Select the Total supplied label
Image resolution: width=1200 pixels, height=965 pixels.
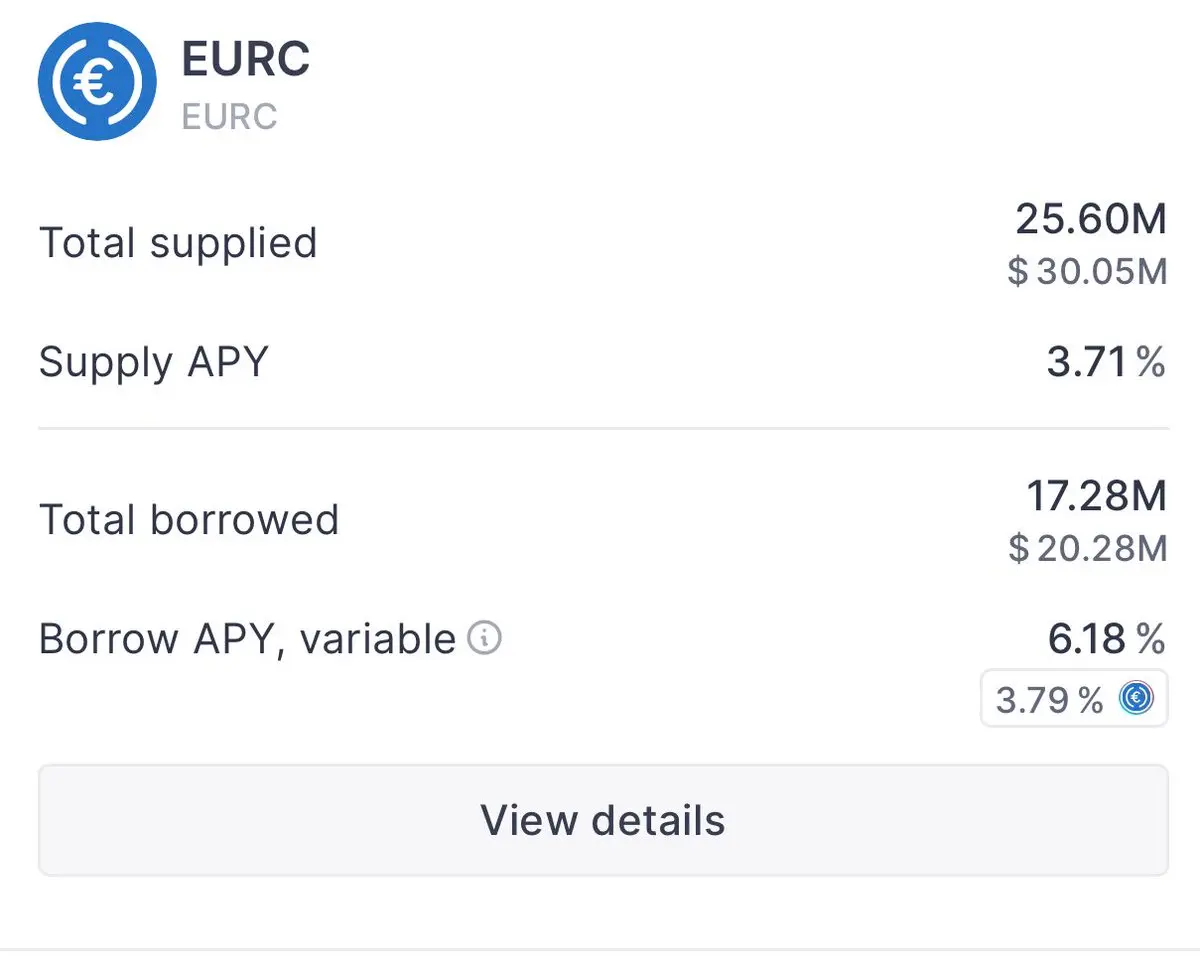178,243
